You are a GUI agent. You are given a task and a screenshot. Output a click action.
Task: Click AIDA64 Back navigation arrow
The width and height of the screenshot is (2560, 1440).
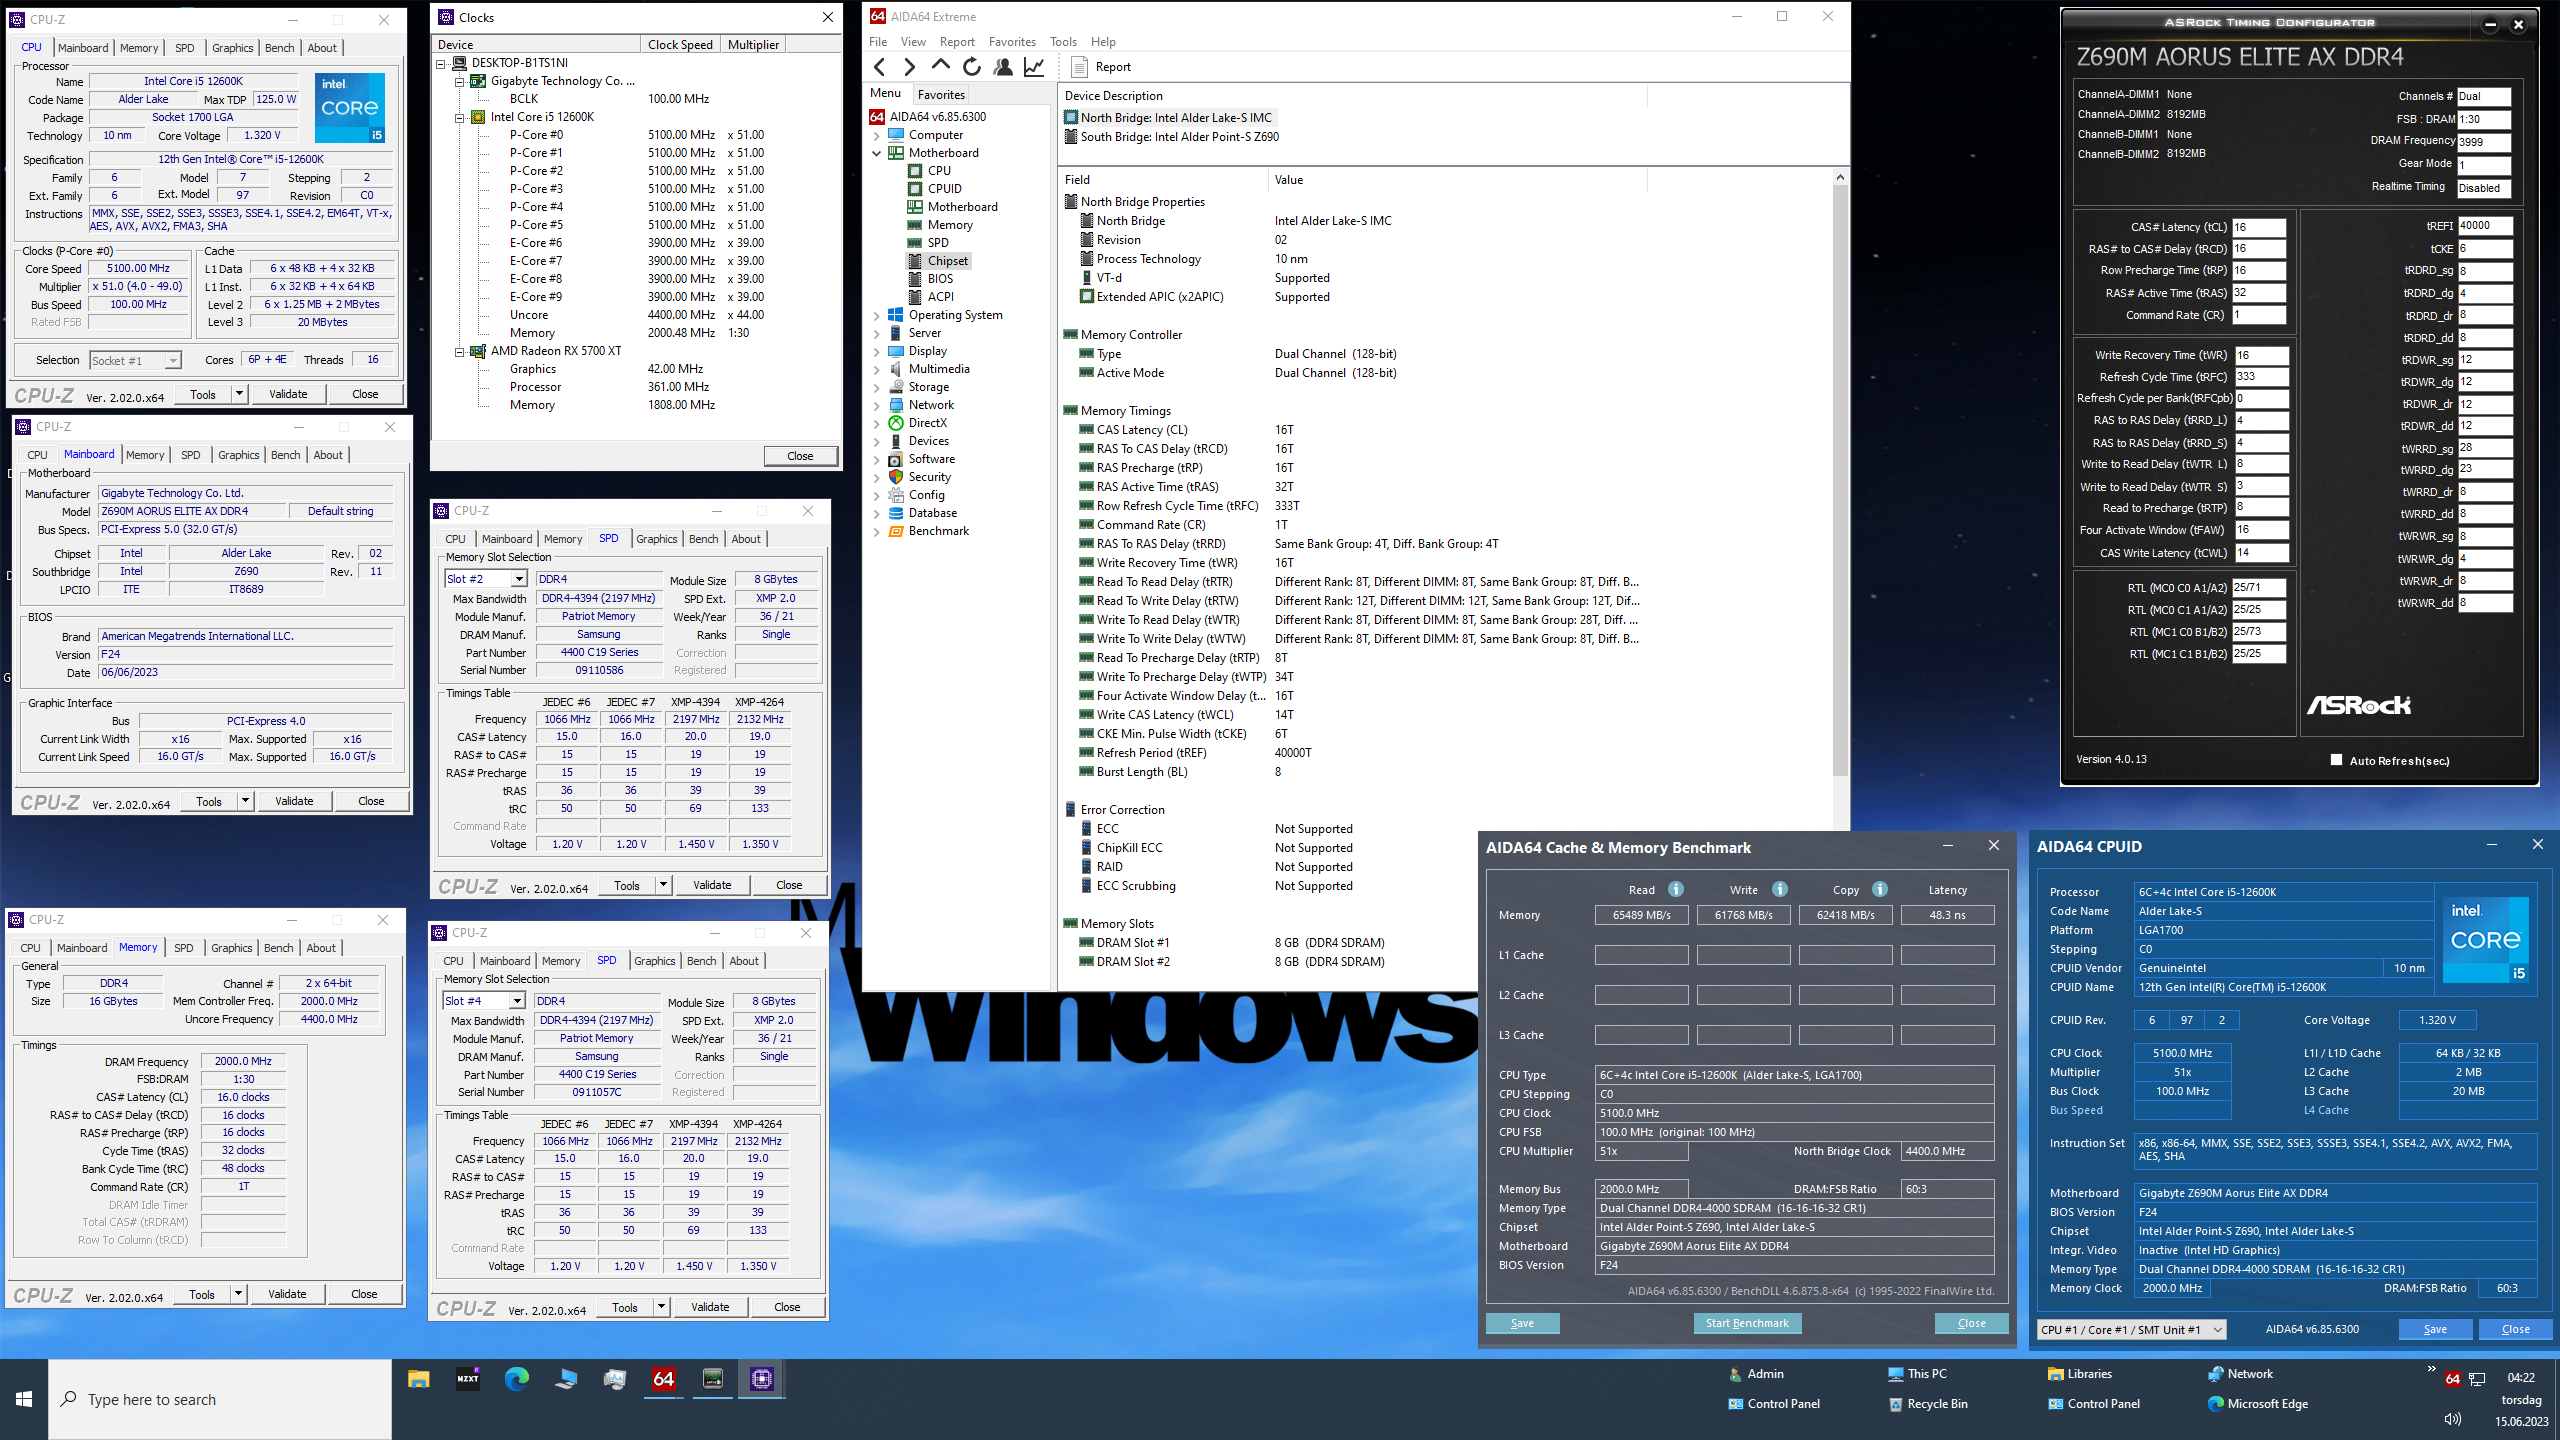tap(880, 67)
